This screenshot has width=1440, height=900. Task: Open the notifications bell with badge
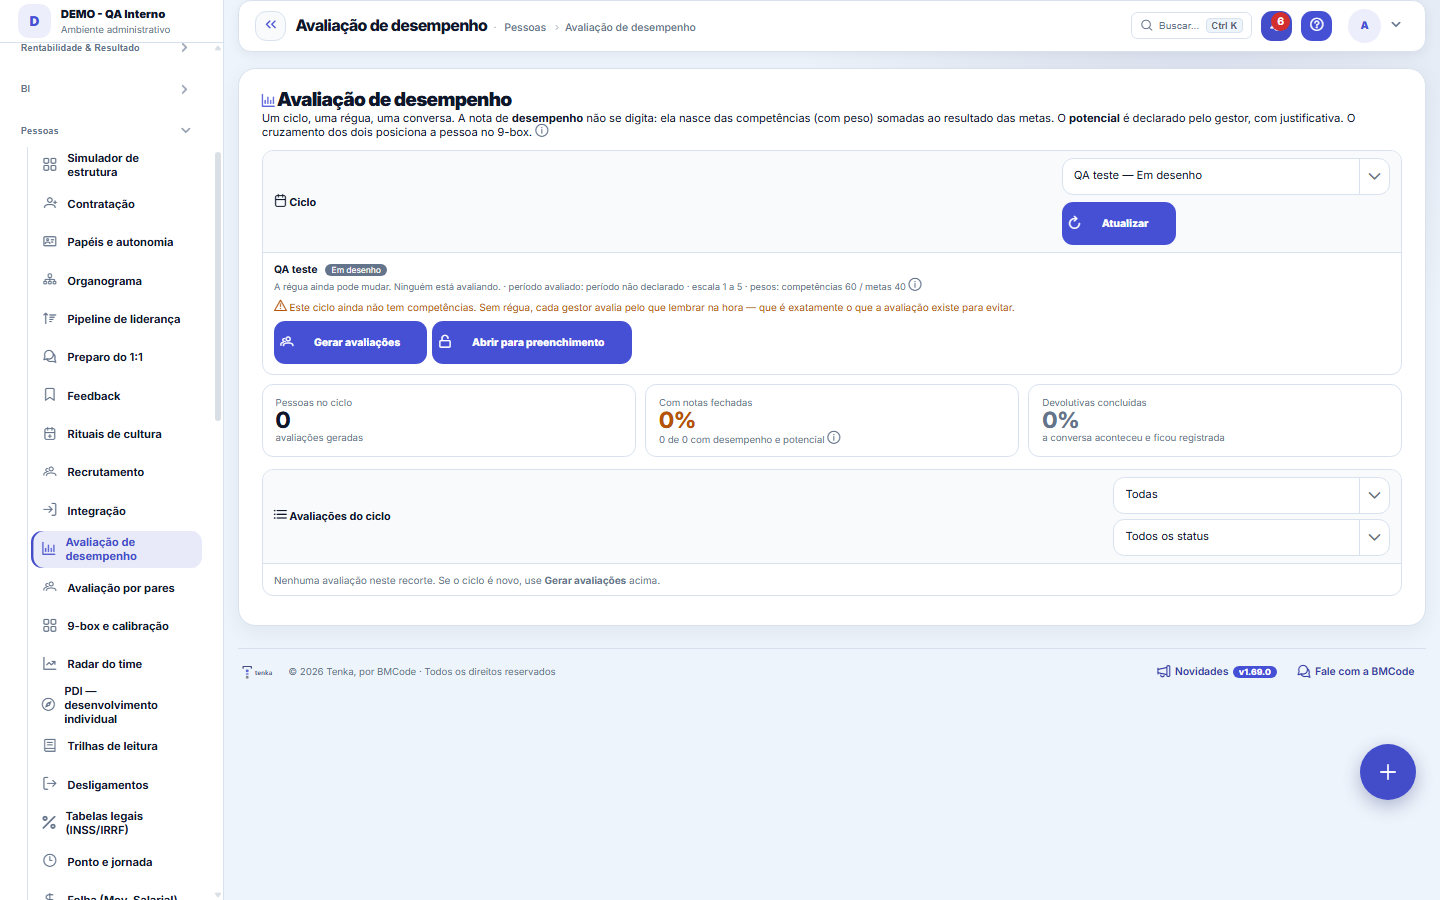pyautogui.click(x=1276, y=25)
